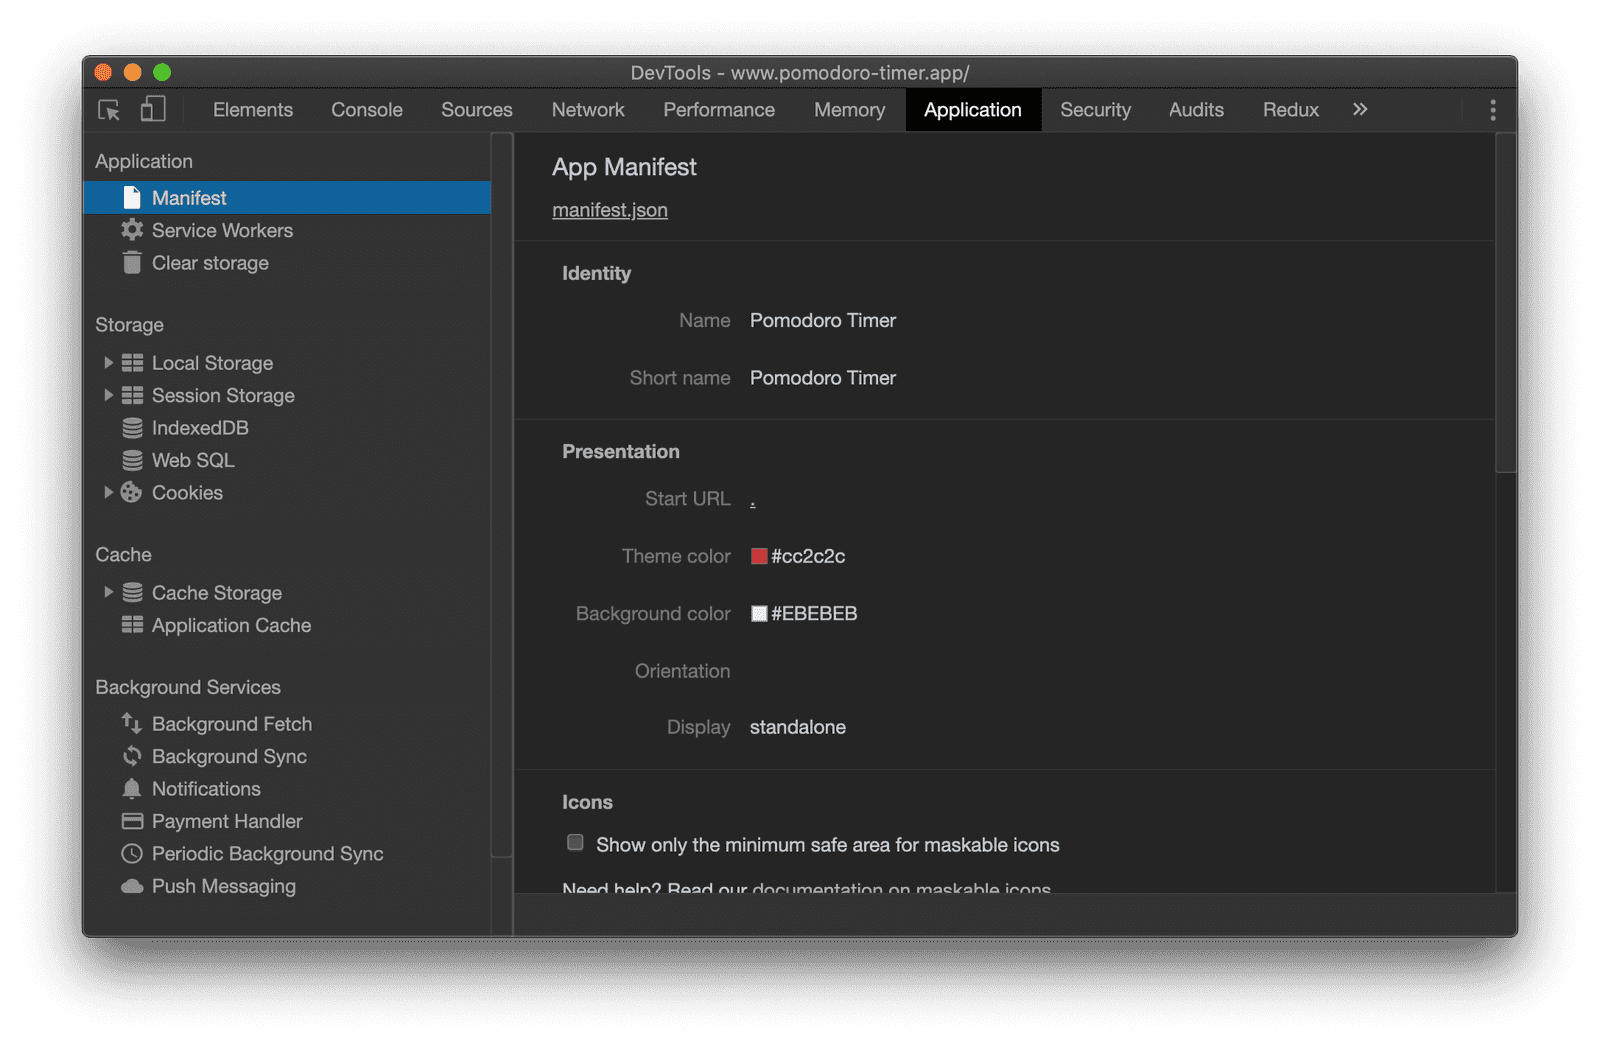1600x1046 pixels.
Task: Click the theme color swatch #cc2c2c
Action: (758, 556)
